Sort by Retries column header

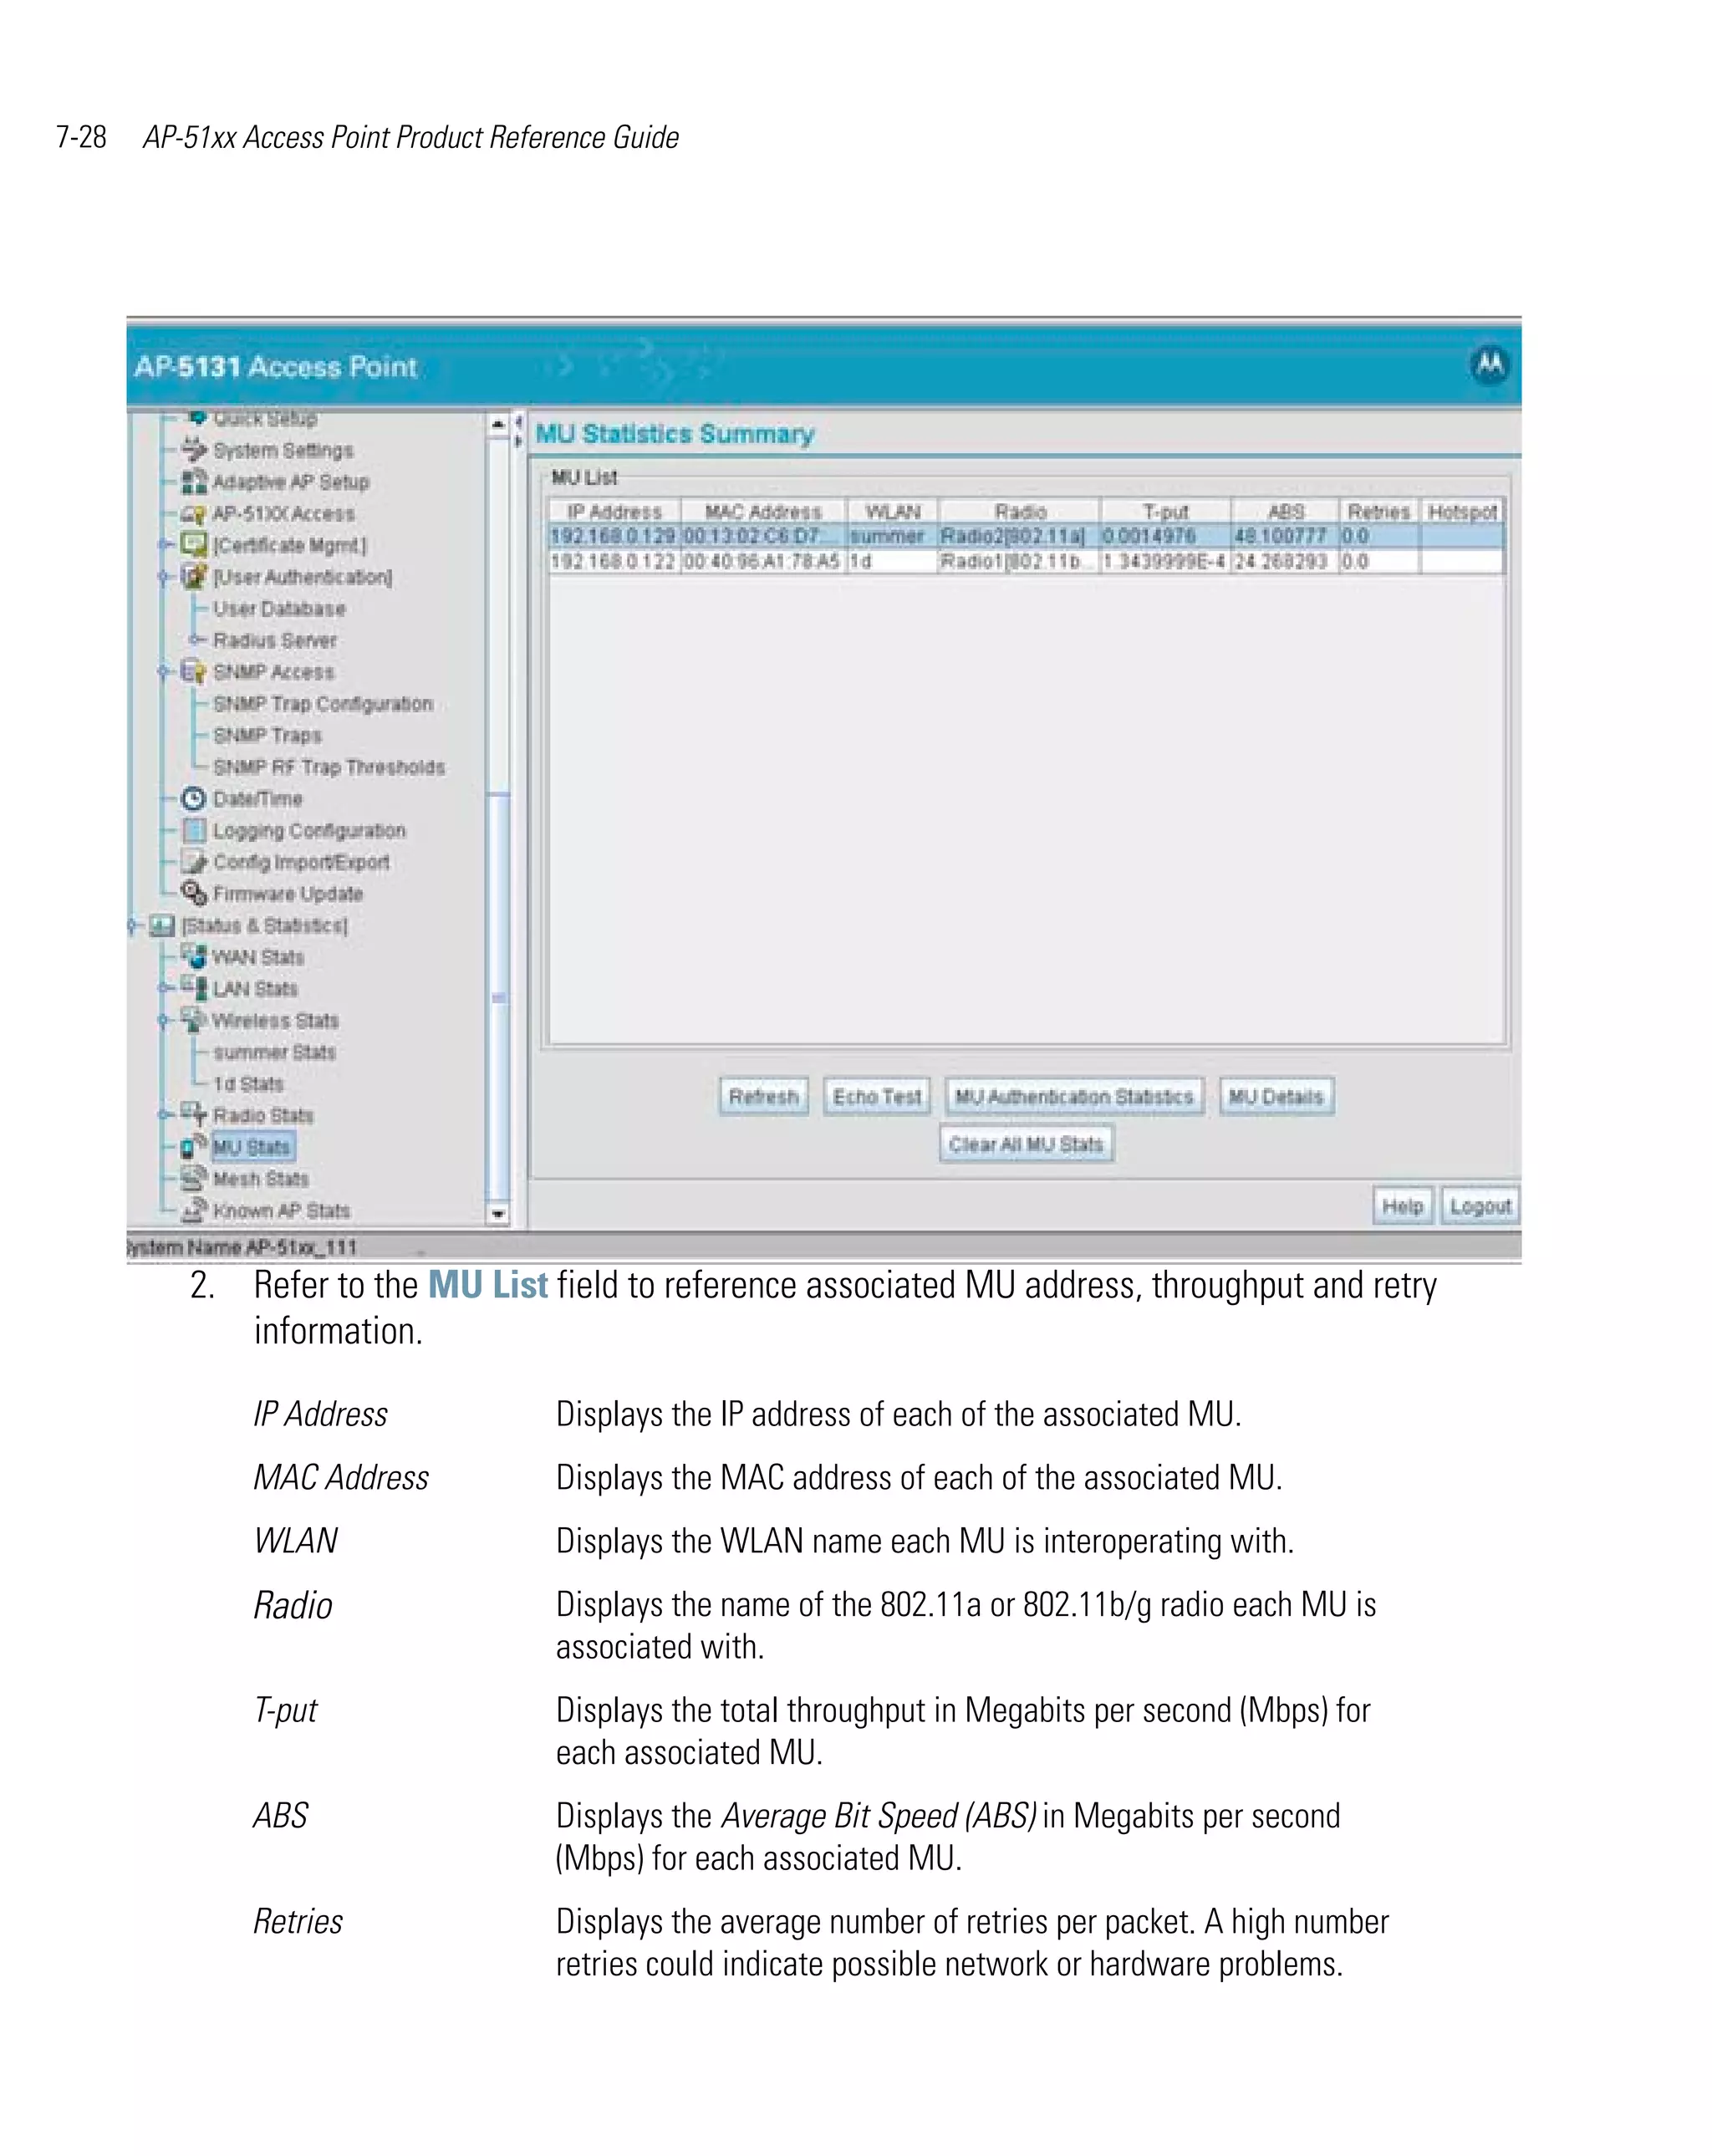(1379, 511)
